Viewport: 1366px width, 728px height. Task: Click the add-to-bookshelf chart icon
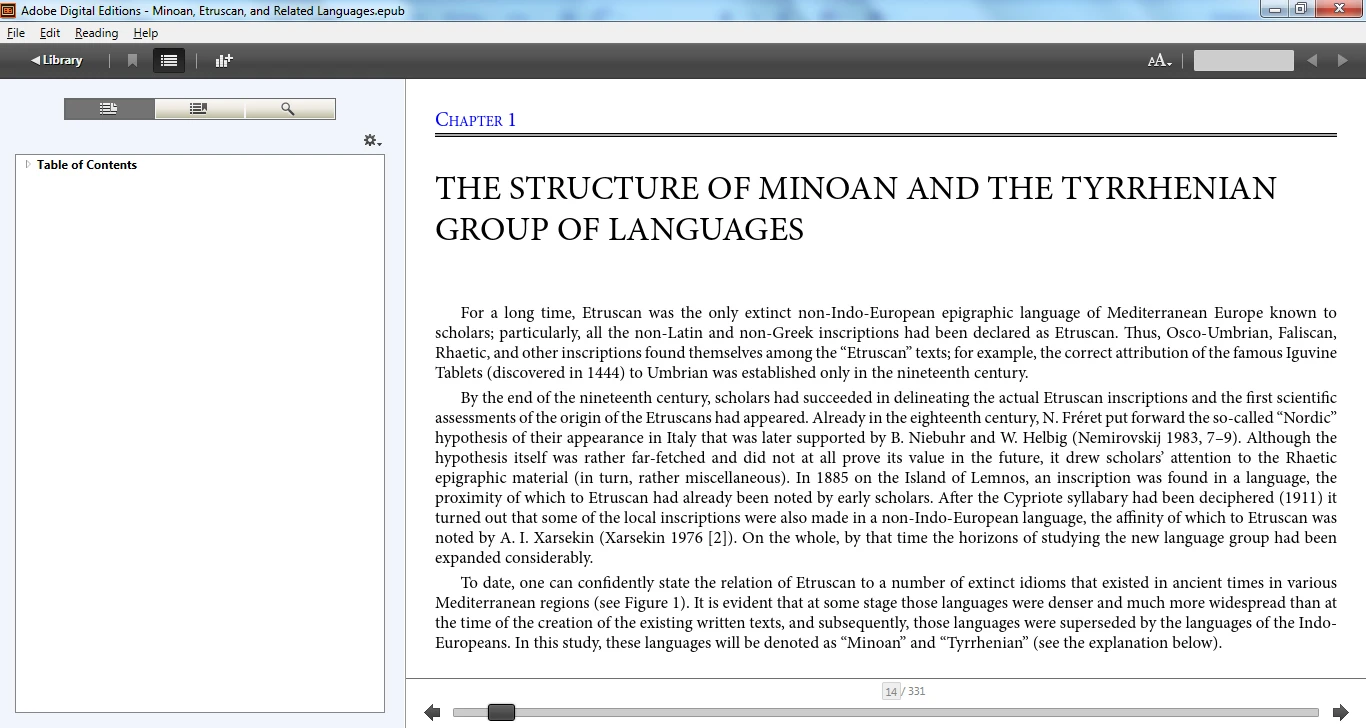click(224, 60)
